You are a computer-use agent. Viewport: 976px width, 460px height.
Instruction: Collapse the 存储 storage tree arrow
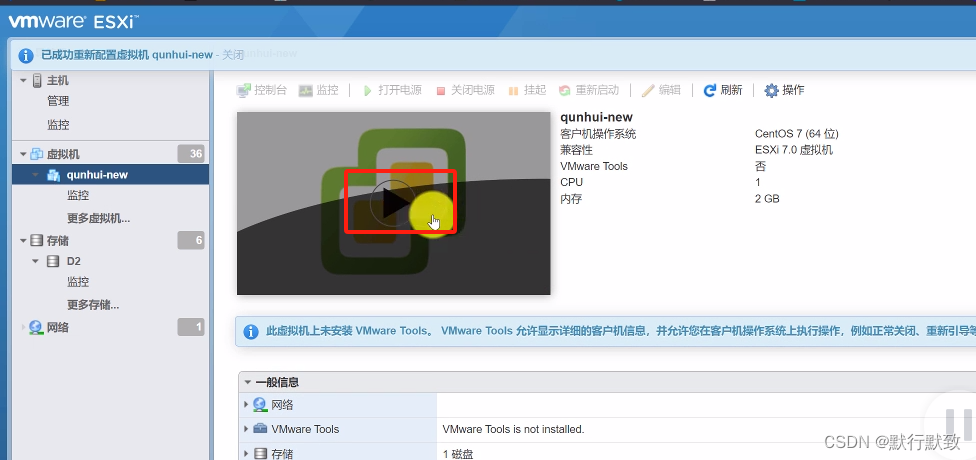click(x=23, y=240)
